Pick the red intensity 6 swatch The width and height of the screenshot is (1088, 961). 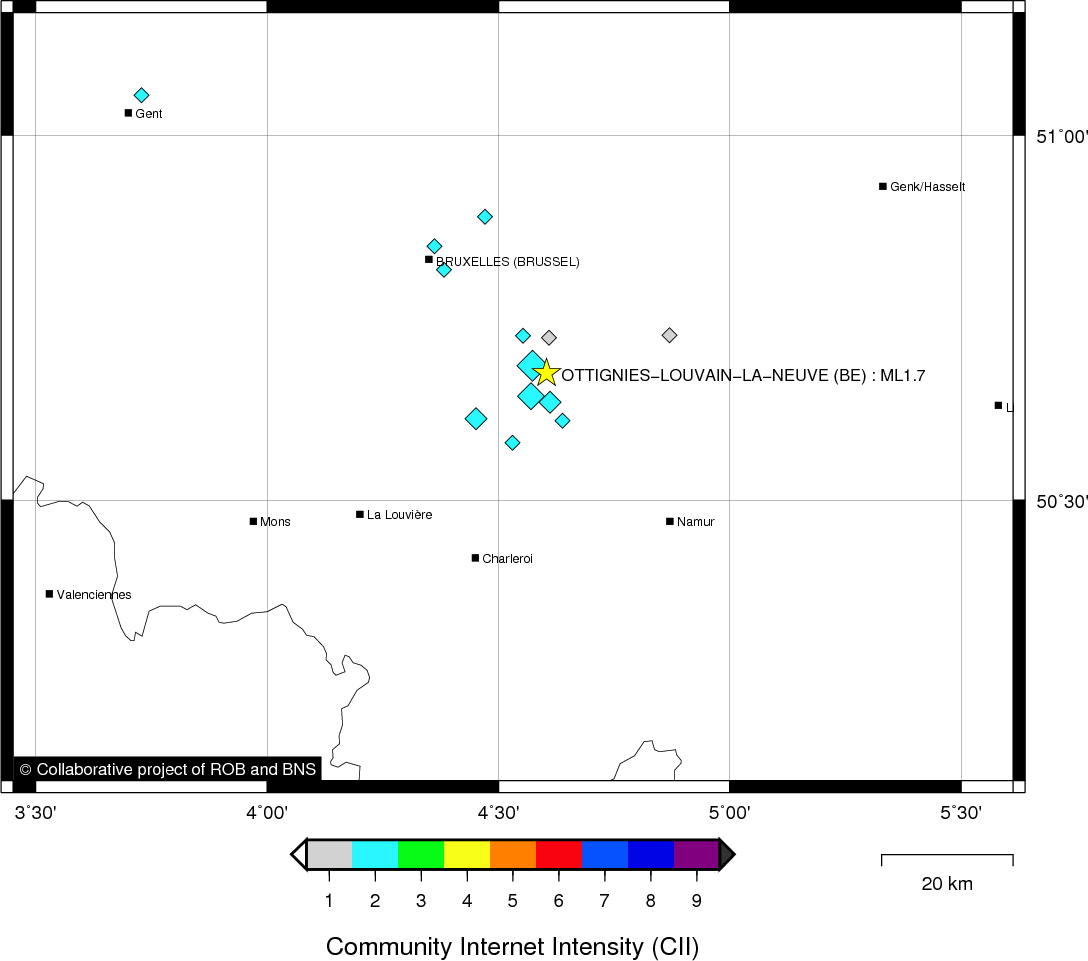559,854
